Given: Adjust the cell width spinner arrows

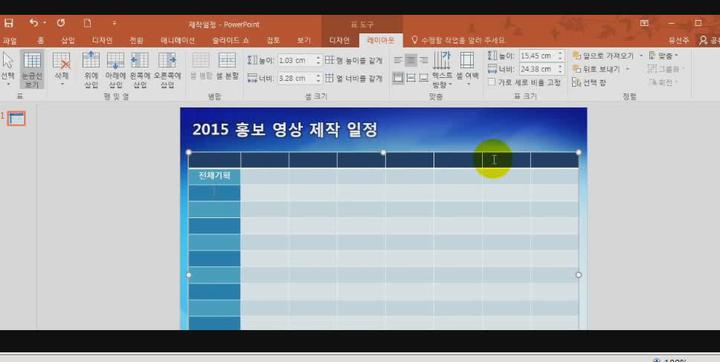Looking at the screenshot, I should [318, 78].
